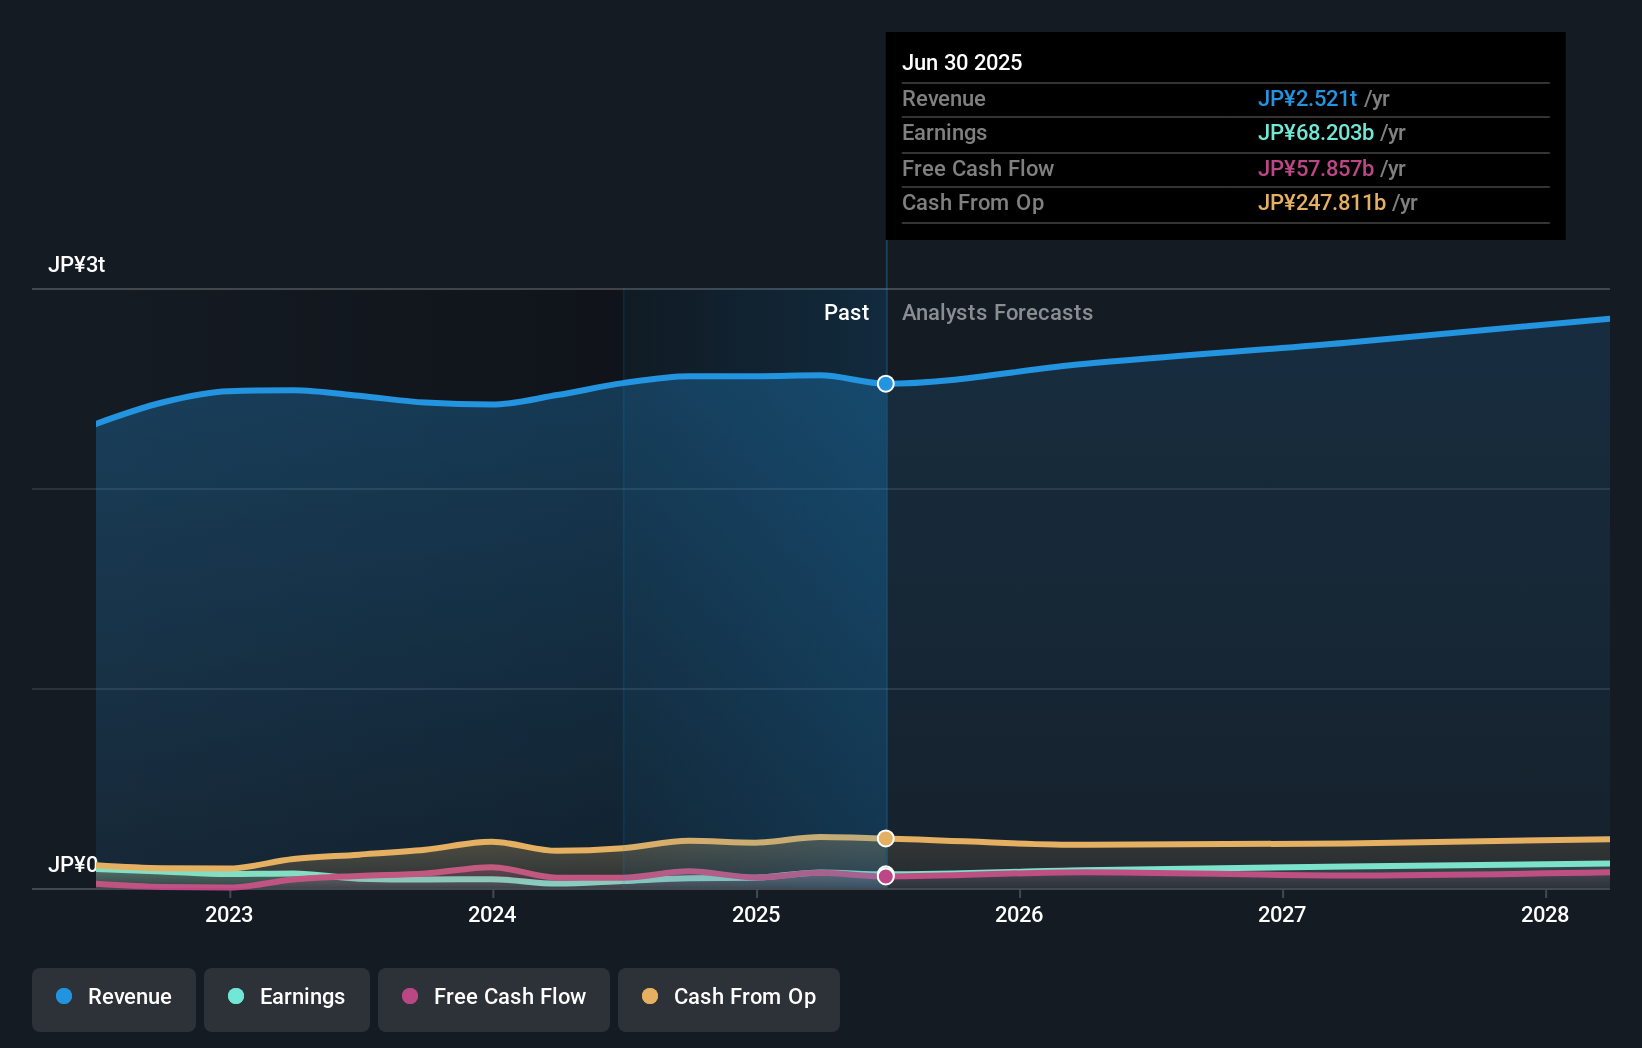
Task: Click the Revenue marker on the dividing line
Action: tap(885, 383)
